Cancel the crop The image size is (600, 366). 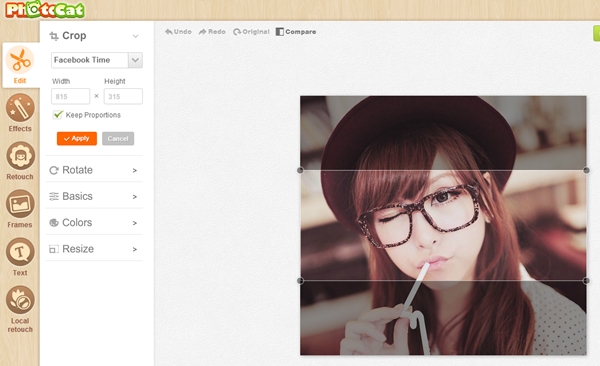(118, 139)
